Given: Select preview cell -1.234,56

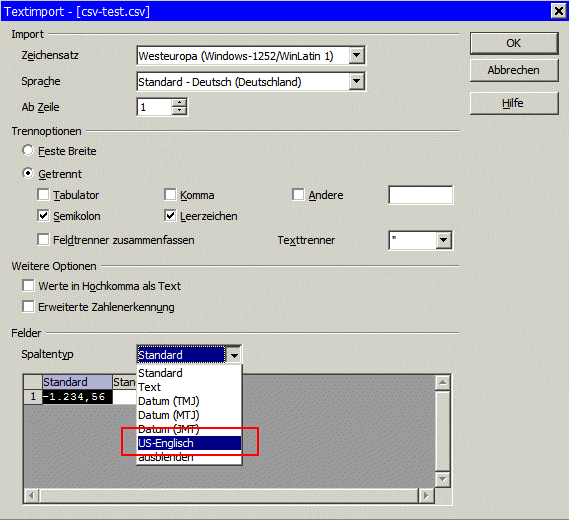Looking at the screenshot, I should pyautogui.click(x=77, y=397).
